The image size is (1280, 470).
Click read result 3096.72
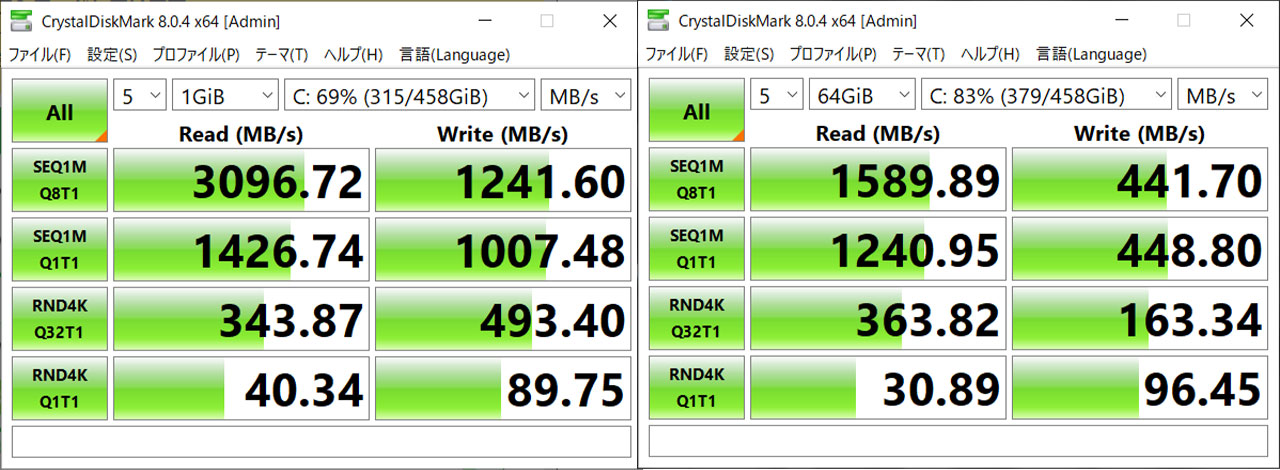tap(241, 180)
